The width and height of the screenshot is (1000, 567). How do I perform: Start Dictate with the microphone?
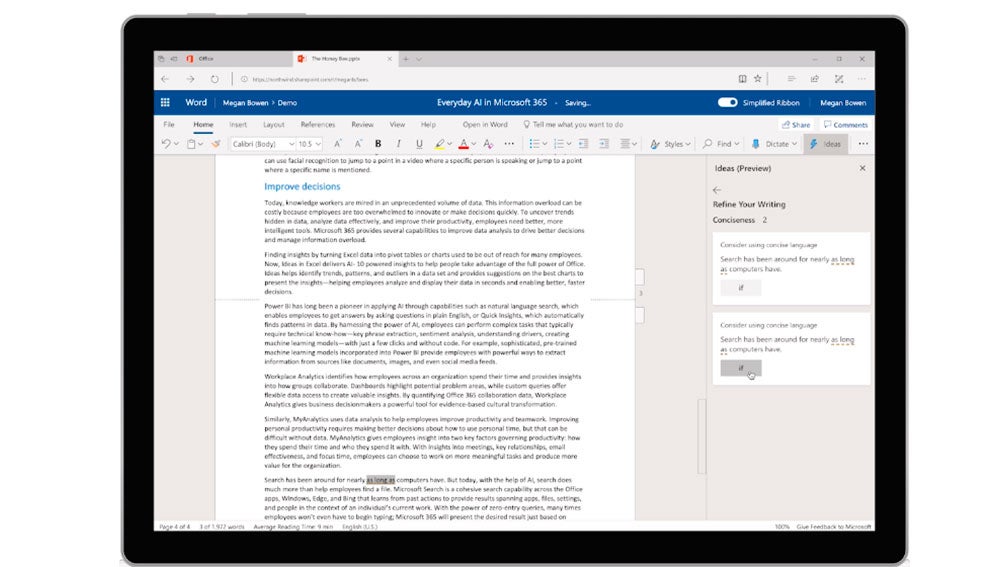[774, 144]
